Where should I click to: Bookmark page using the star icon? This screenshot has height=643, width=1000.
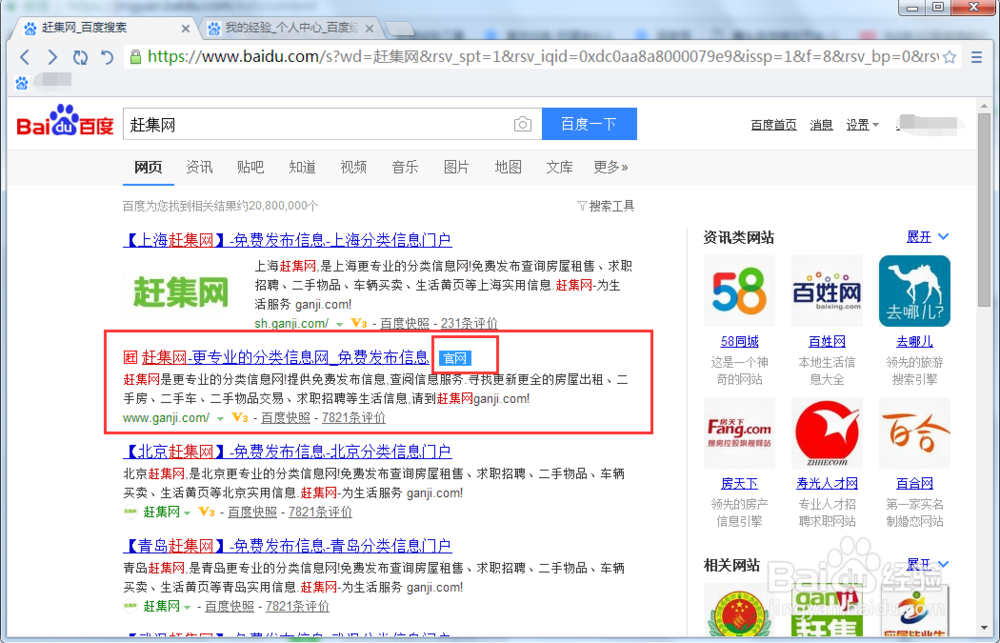coord(950,57)
